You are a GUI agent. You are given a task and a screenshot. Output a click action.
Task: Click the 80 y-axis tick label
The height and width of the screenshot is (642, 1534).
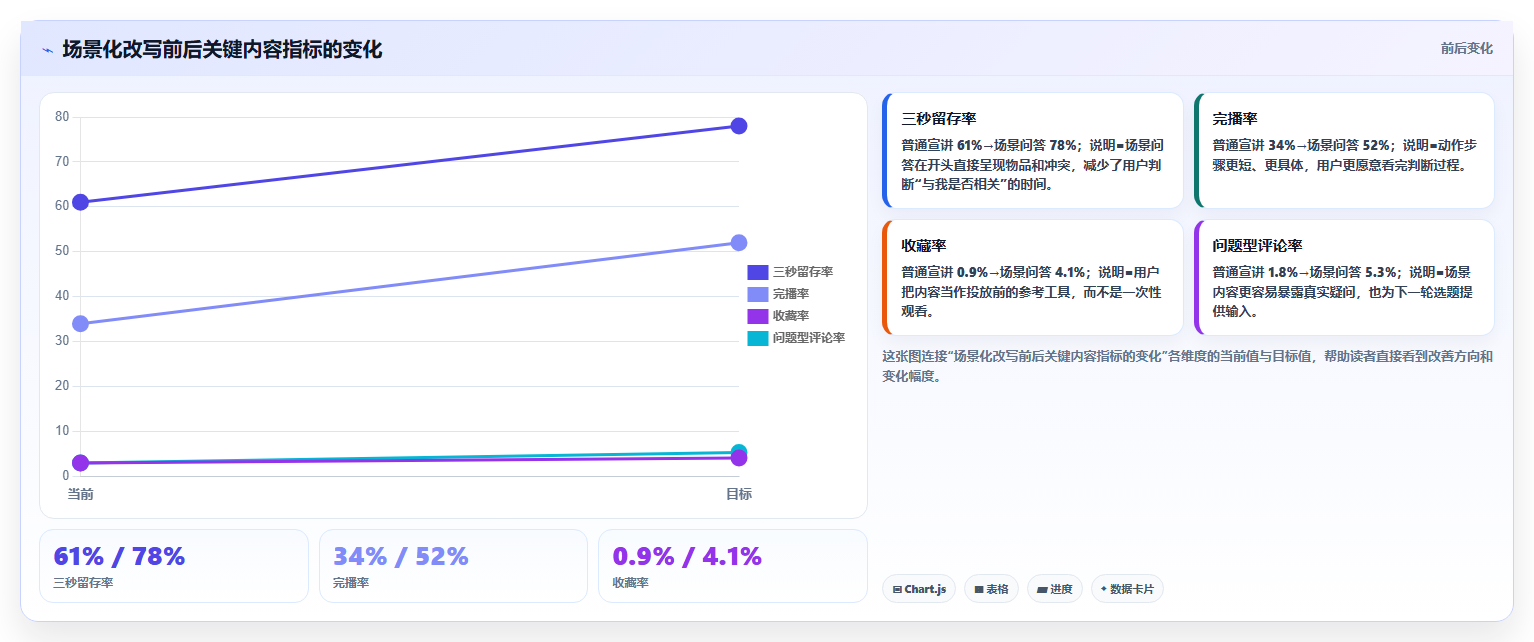coord(62,117)
